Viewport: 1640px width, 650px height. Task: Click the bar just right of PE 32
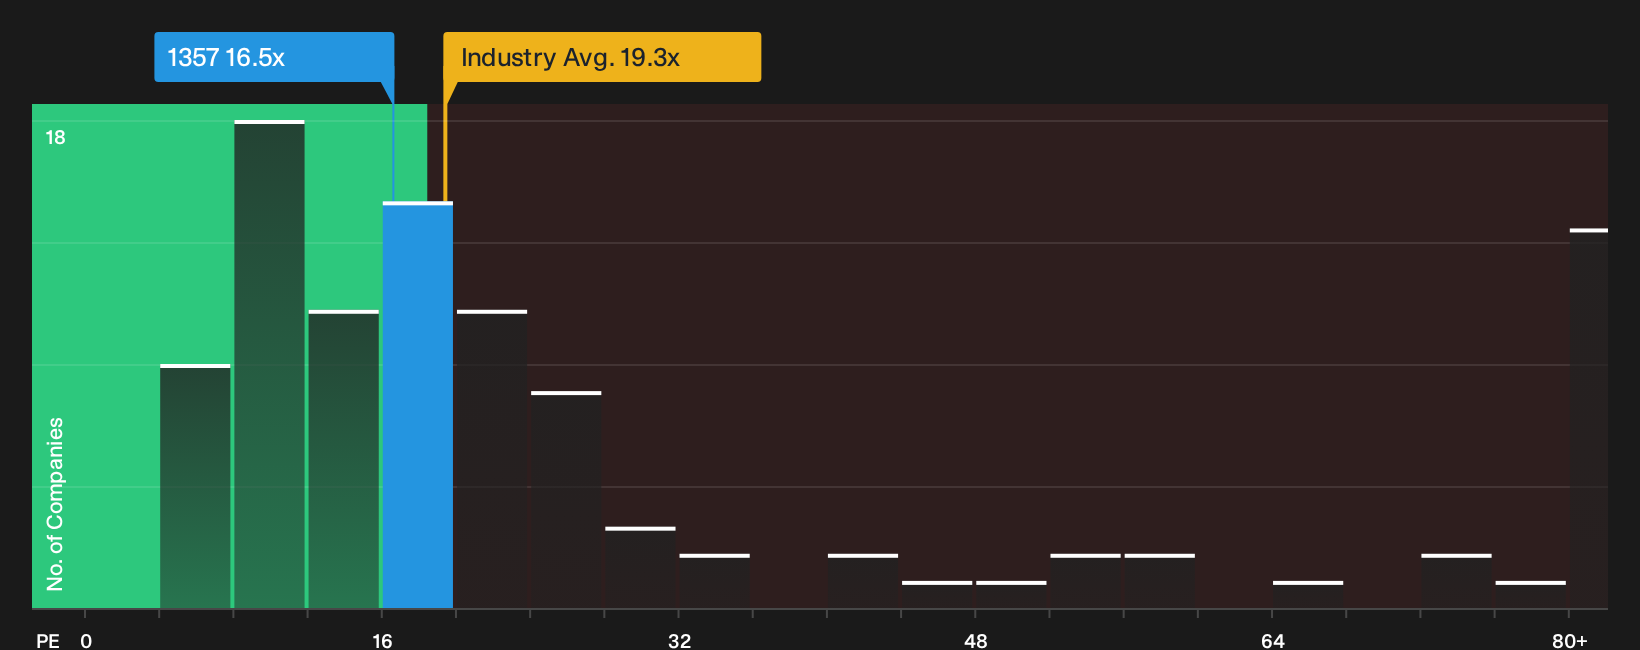click(714, 581)
